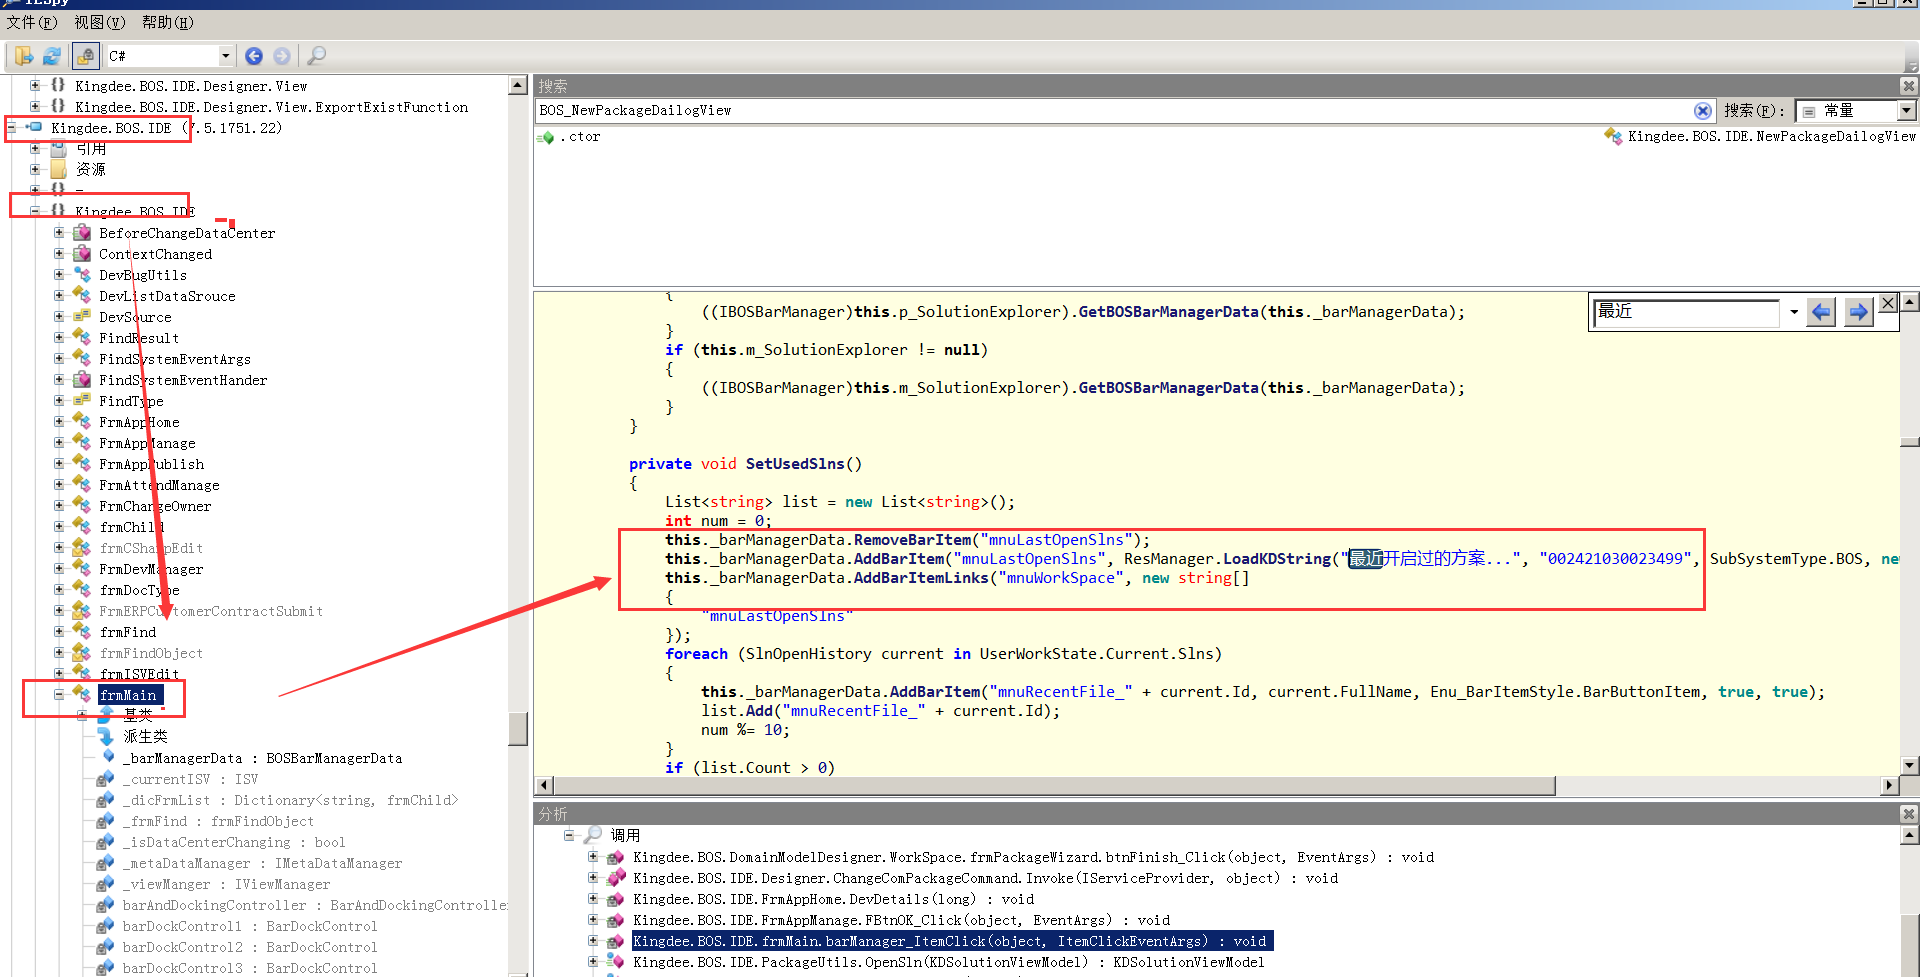Click the Open assembly toolbar icon
Screen dimensions: 1920x977
[x=23, y=56]
